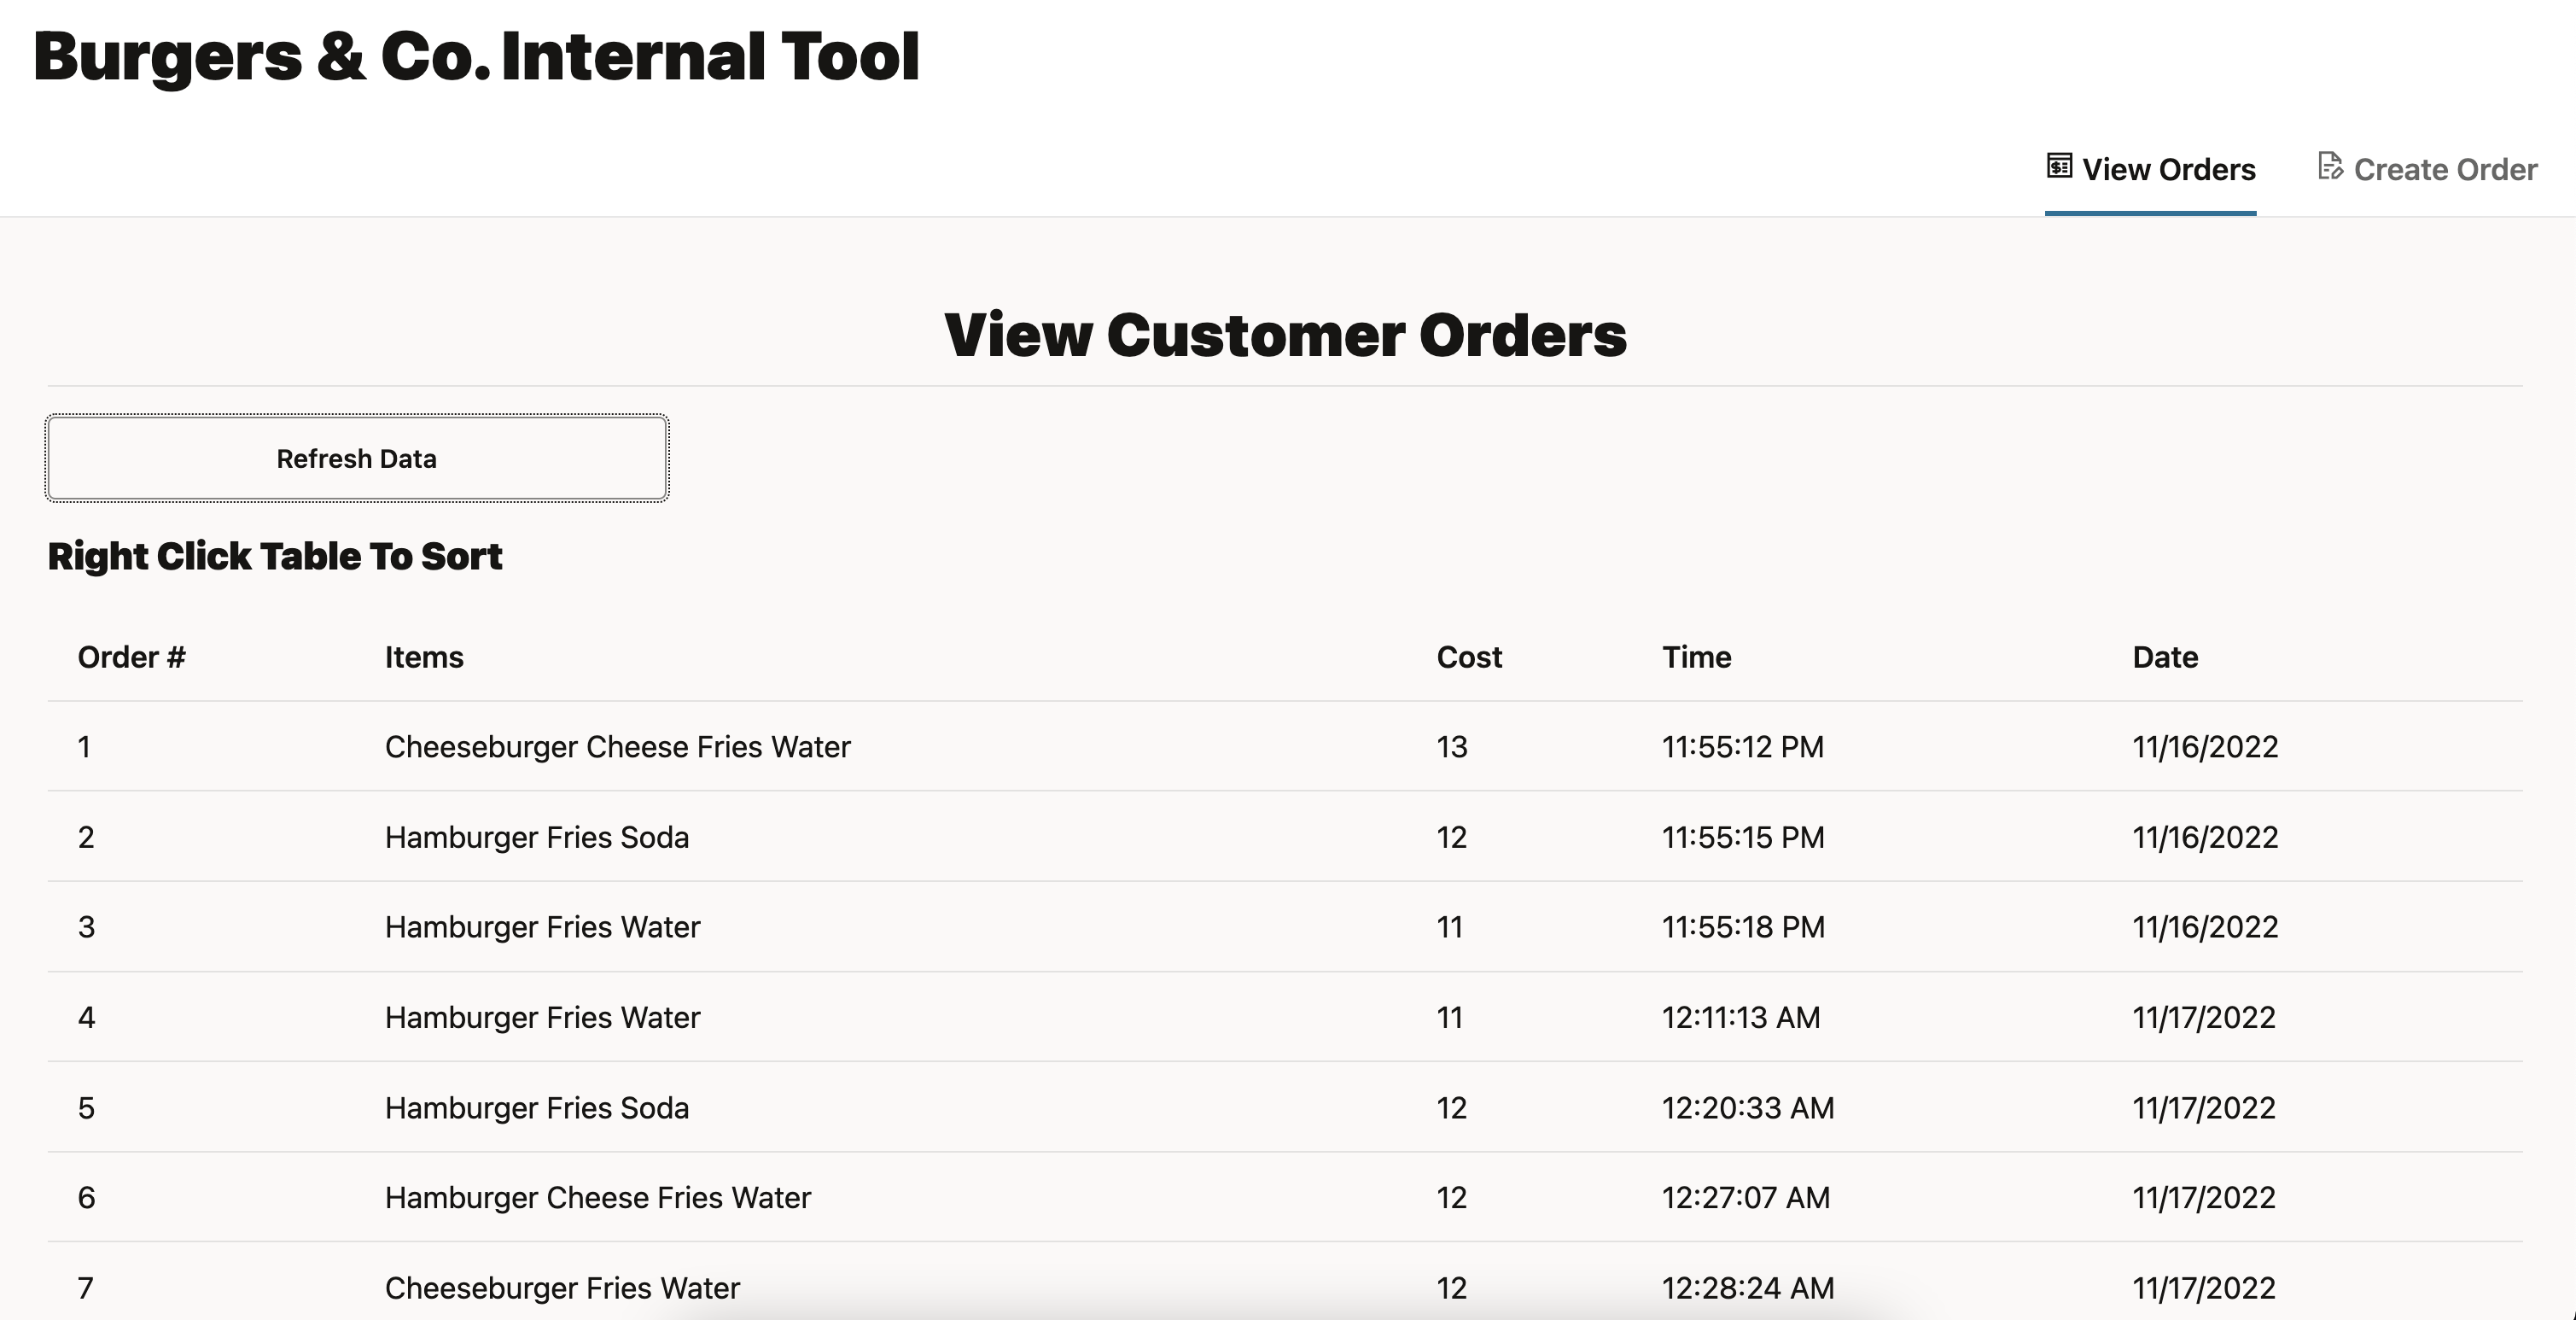Viewport: 2576px width, 1320px height.
Task: Select the Cost column header
Action: point(1469,657)
